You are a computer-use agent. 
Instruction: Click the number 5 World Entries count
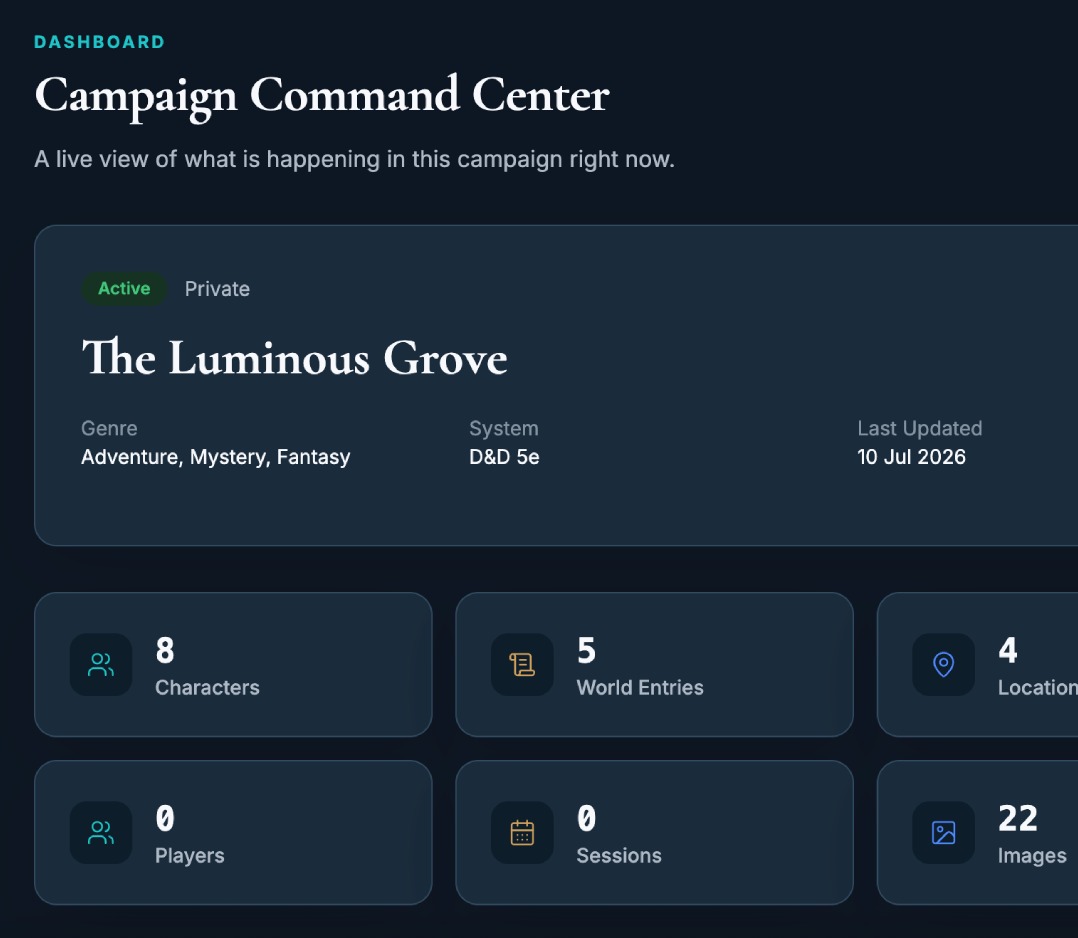[586, 650]
